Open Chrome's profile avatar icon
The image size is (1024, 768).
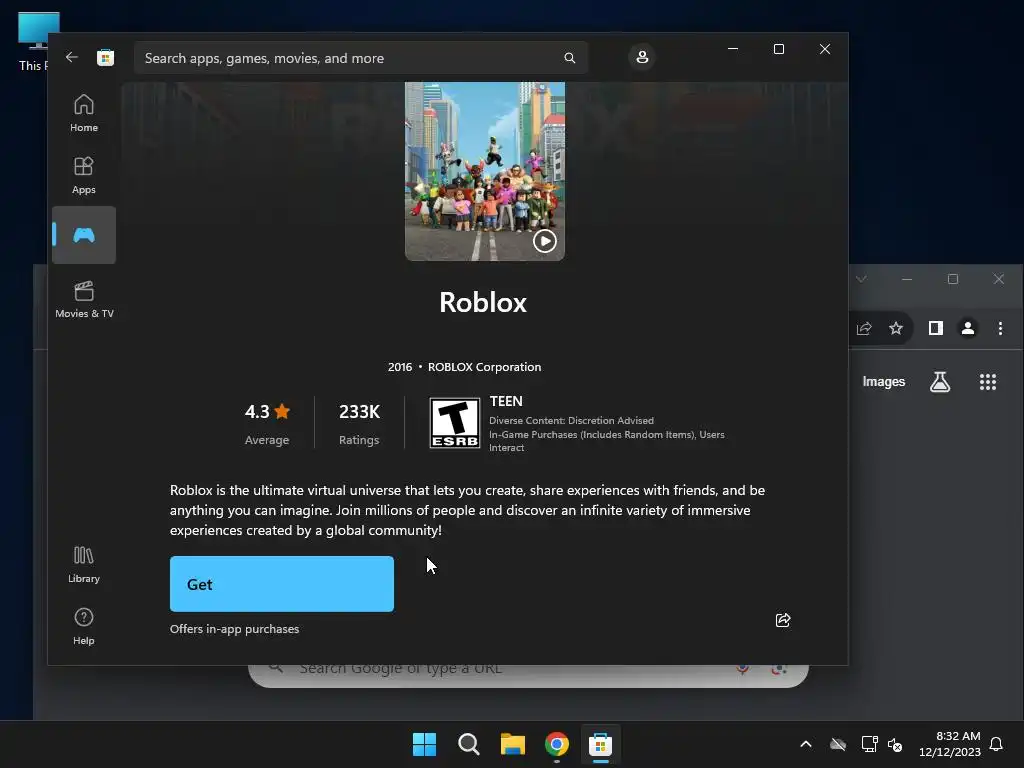pyautogui.click(x=968, y=328)
